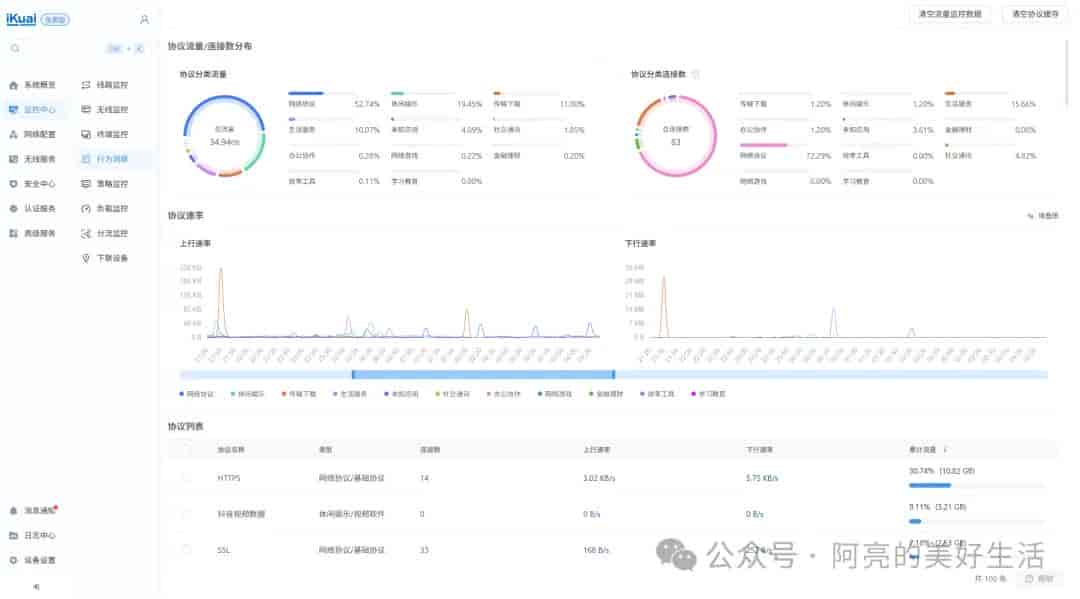The image size is (1080, 599).
Task: Sort by 累计流量 column arrow
Action: pyautogui.click(x=945, y=450)
